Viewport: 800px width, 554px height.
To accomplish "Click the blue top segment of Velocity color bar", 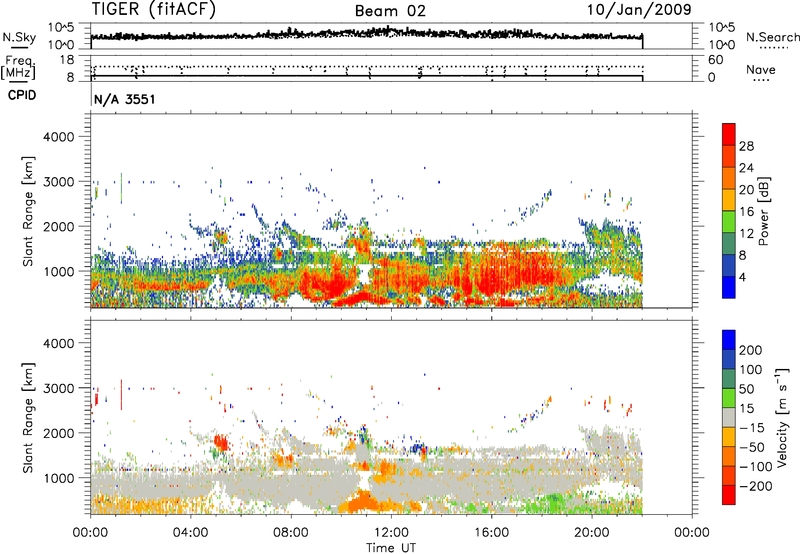I will [x=729, y=340].
